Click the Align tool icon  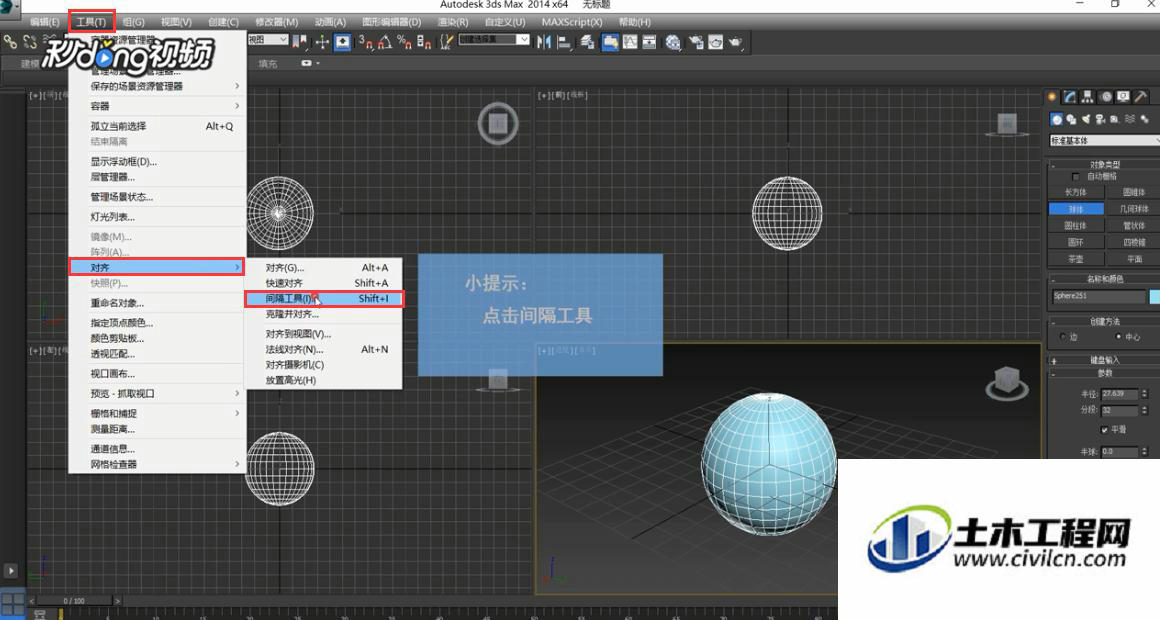tap(564, 42)
